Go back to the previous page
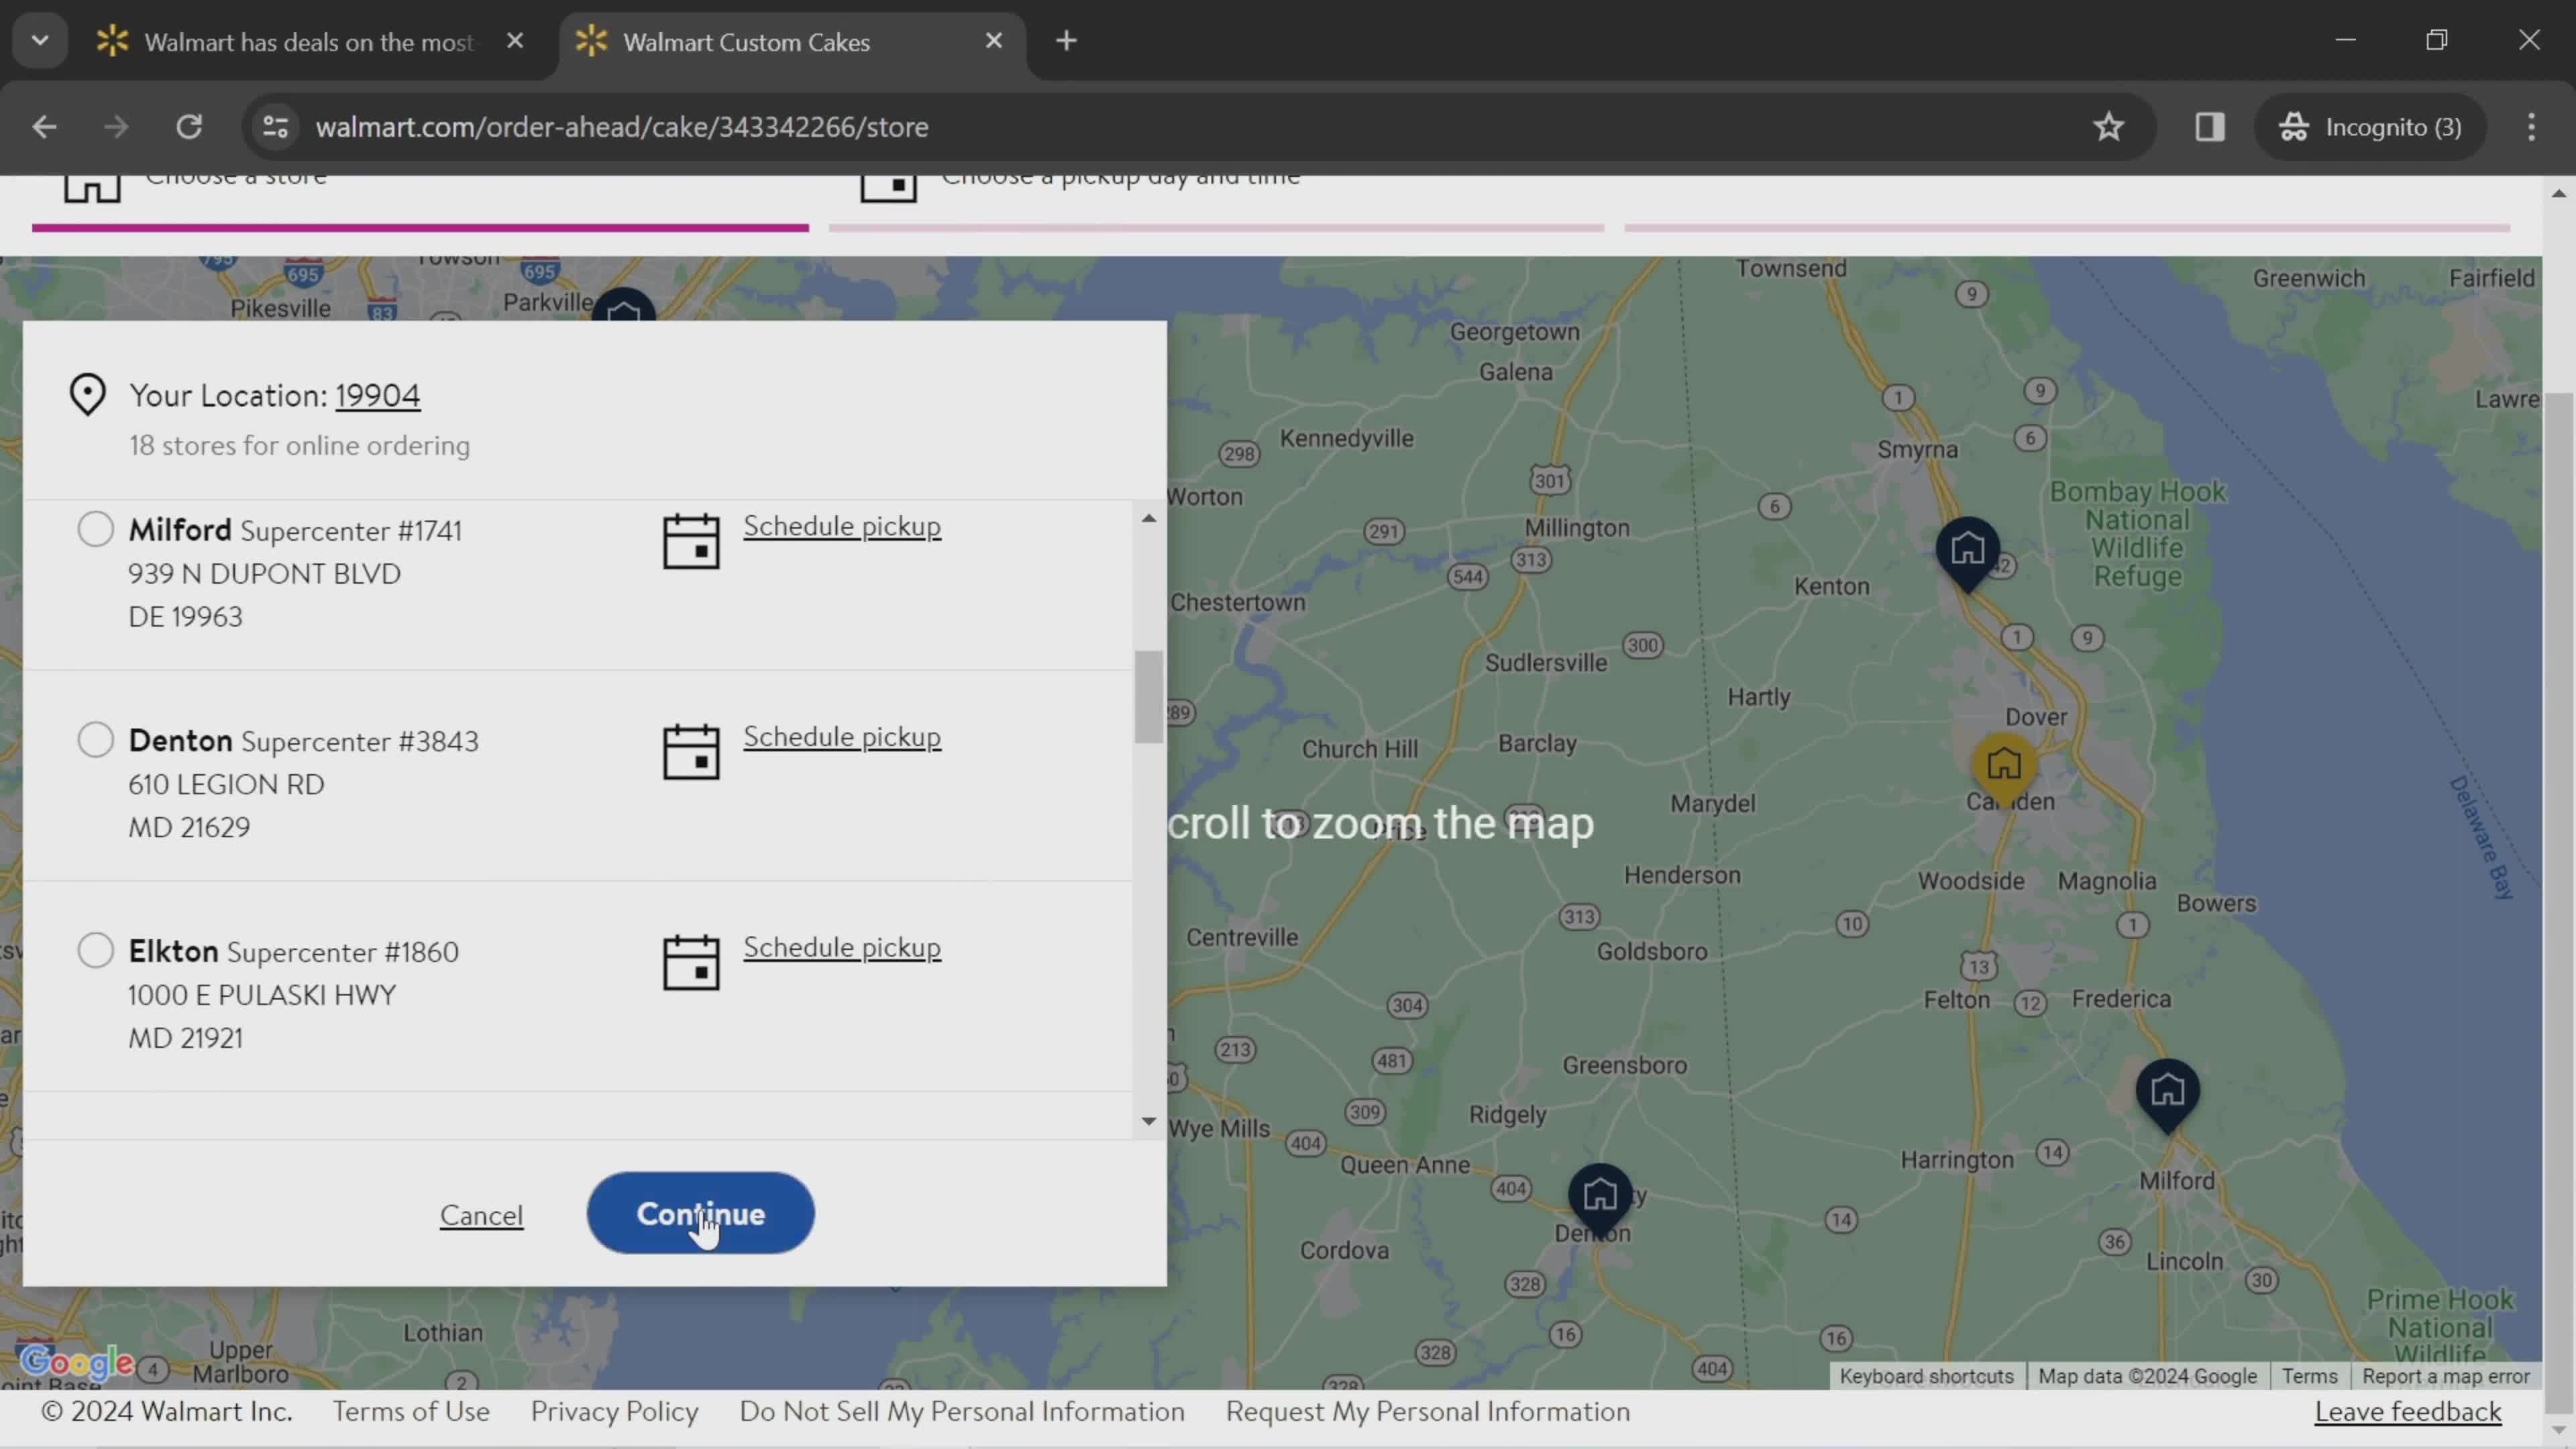This screenshot has width=2576, height=1449. point(44,127)
